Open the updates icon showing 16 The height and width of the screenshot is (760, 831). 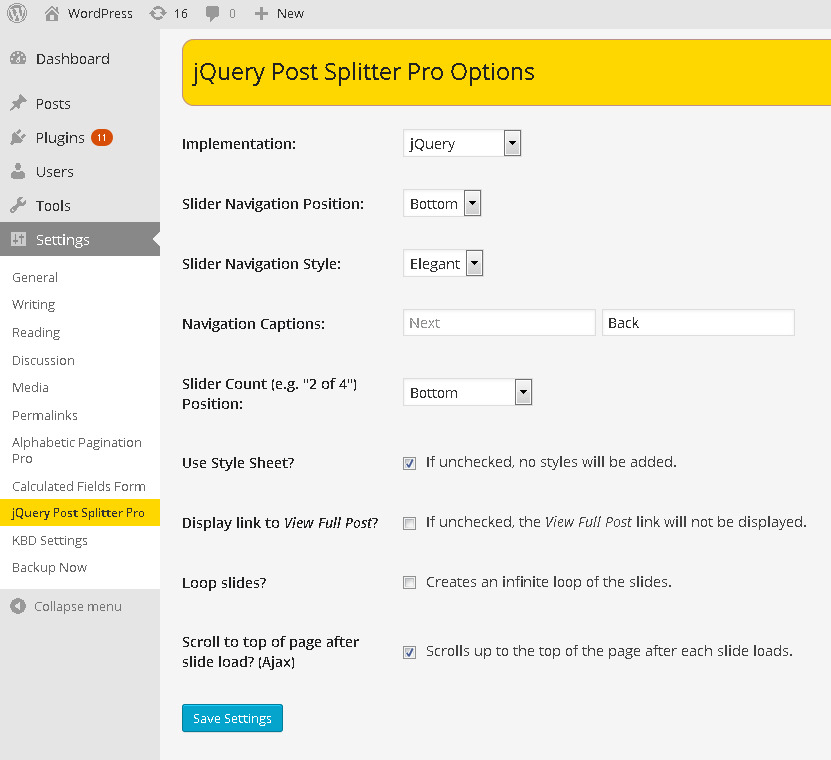157,13
